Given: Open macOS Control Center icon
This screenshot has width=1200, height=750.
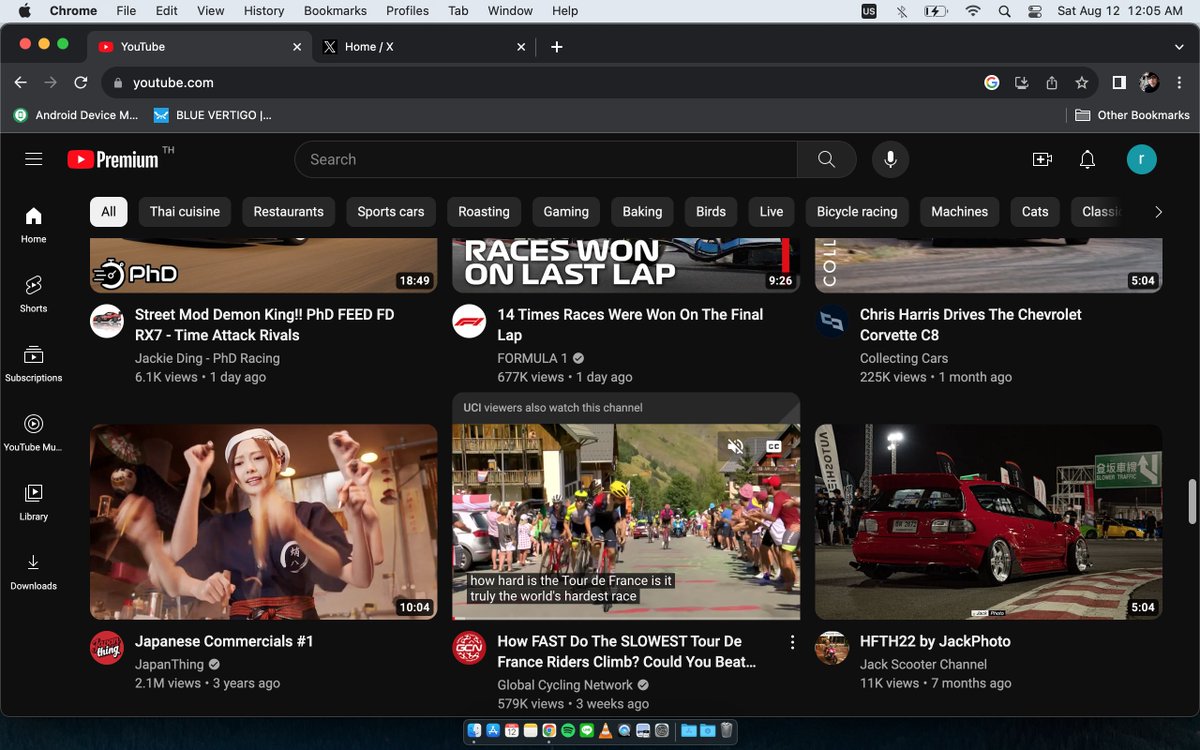Looking at the screenshot, I should tap(1035, 11).
